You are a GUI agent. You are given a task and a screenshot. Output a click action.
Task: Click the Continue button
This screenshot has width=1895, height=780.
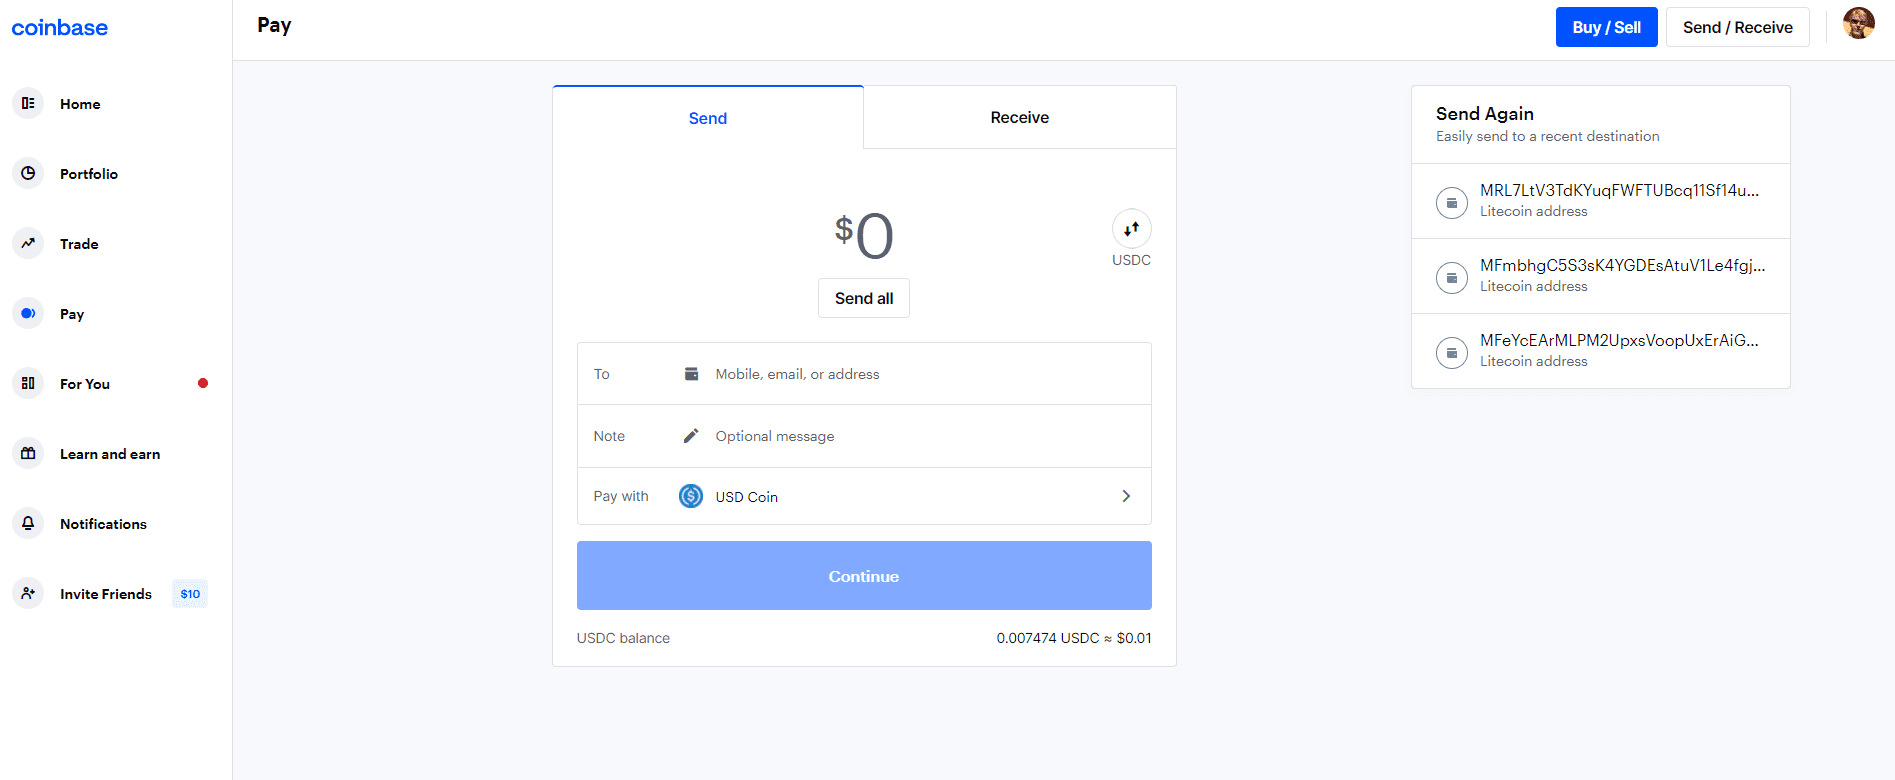tap(864, 576)
